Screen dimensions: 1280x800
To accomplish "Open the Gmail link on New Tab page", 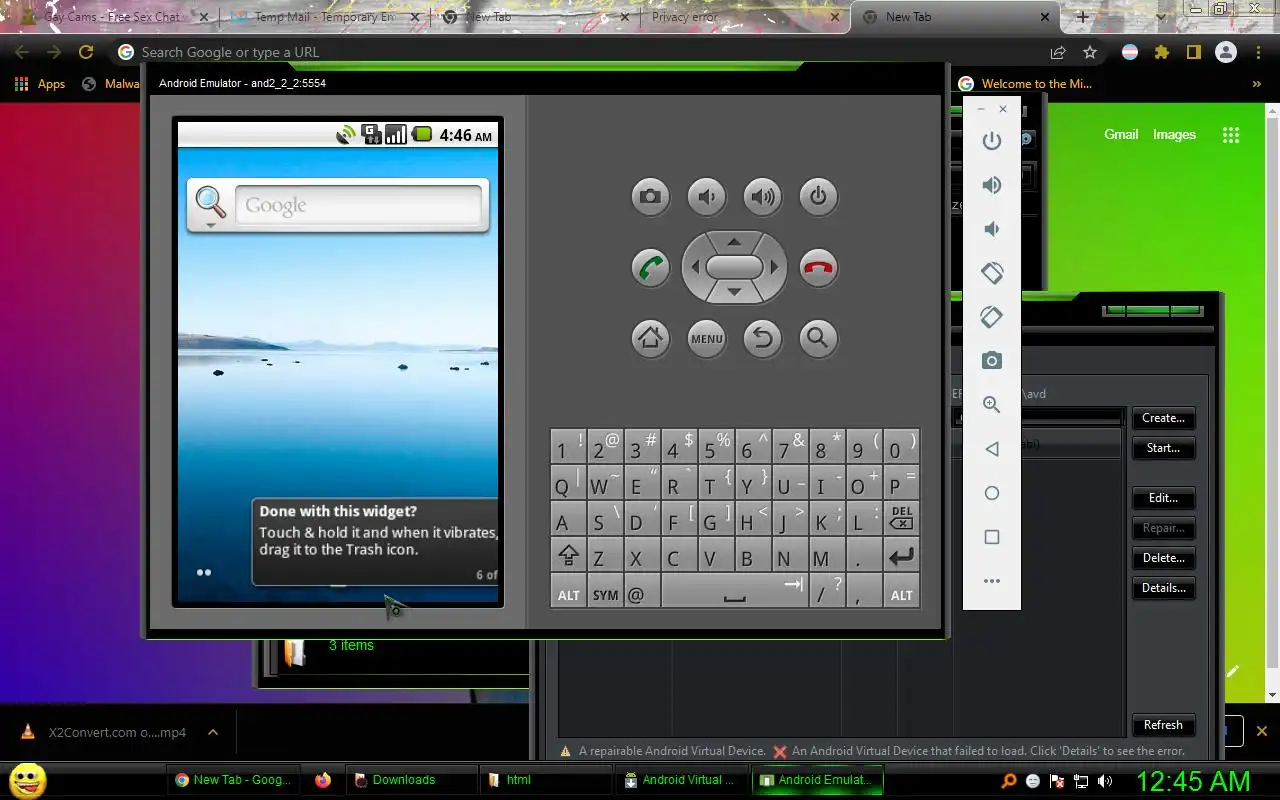I will pyautogui.click(x=1121, y=134).
